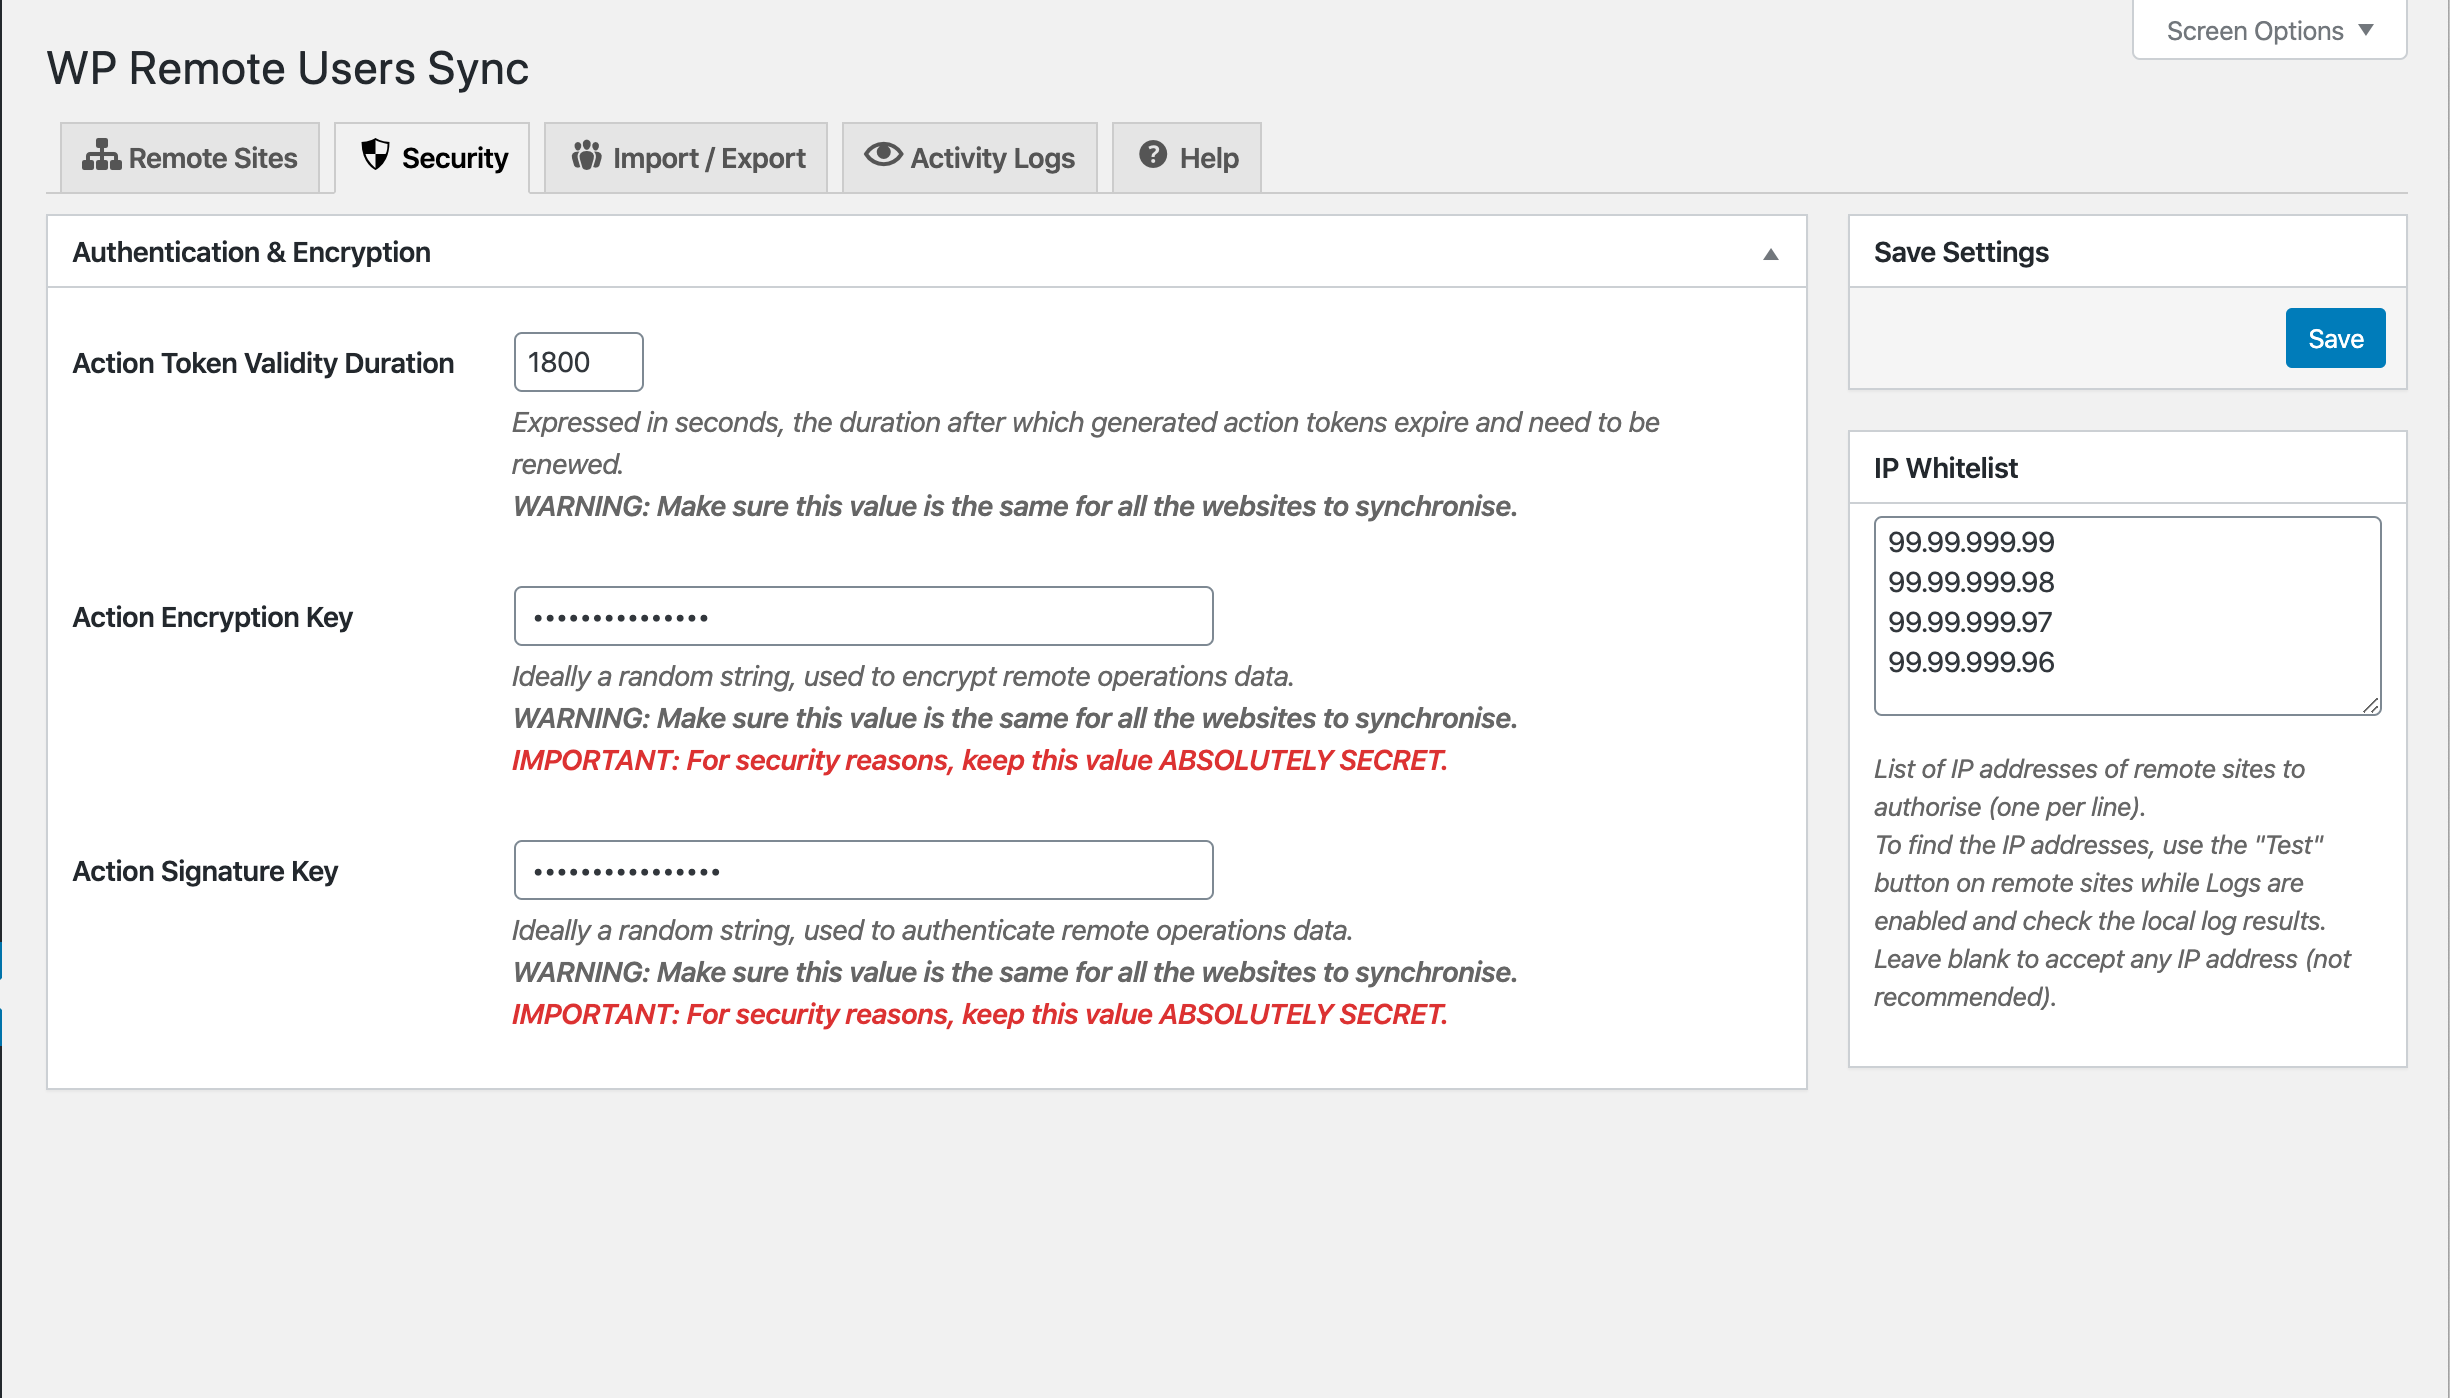Image resolution: width=2450 pixels, height=1398 pixels.
Task: Click 'Expressed in seconds' description text
Action: [1086, 443]
